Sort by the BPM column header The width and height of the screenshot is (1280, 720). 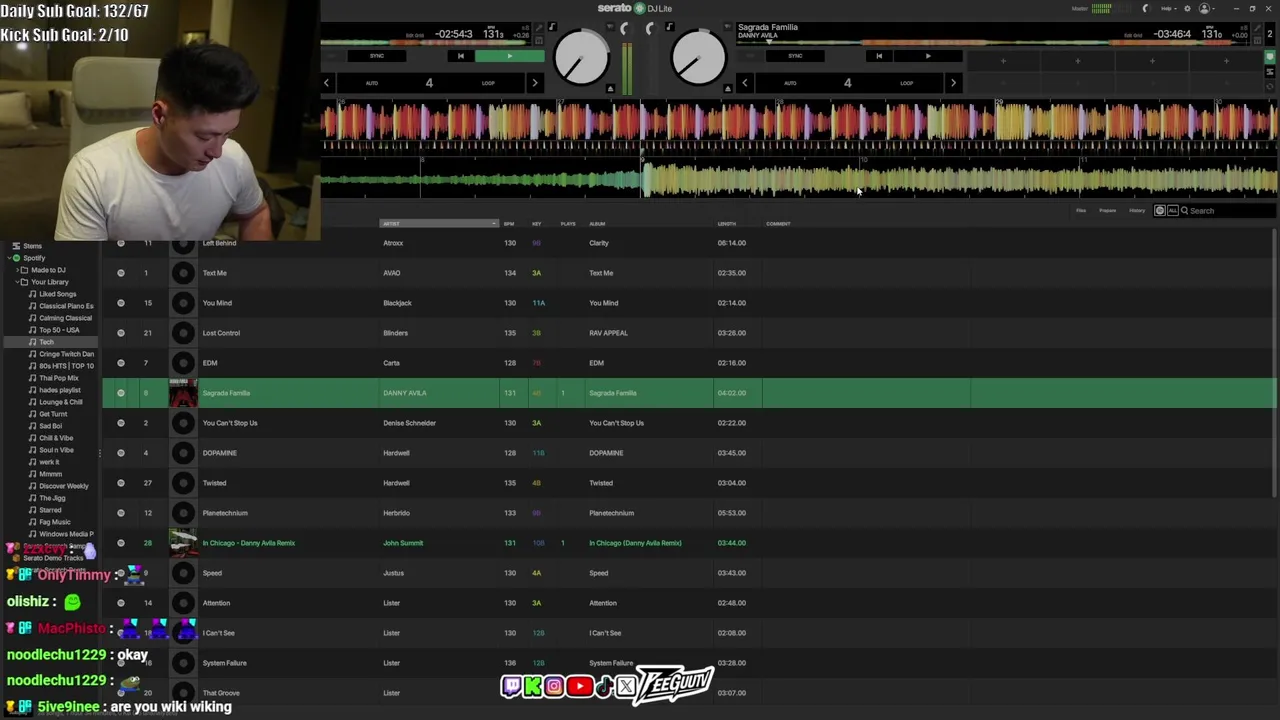[x=509, y=224]
